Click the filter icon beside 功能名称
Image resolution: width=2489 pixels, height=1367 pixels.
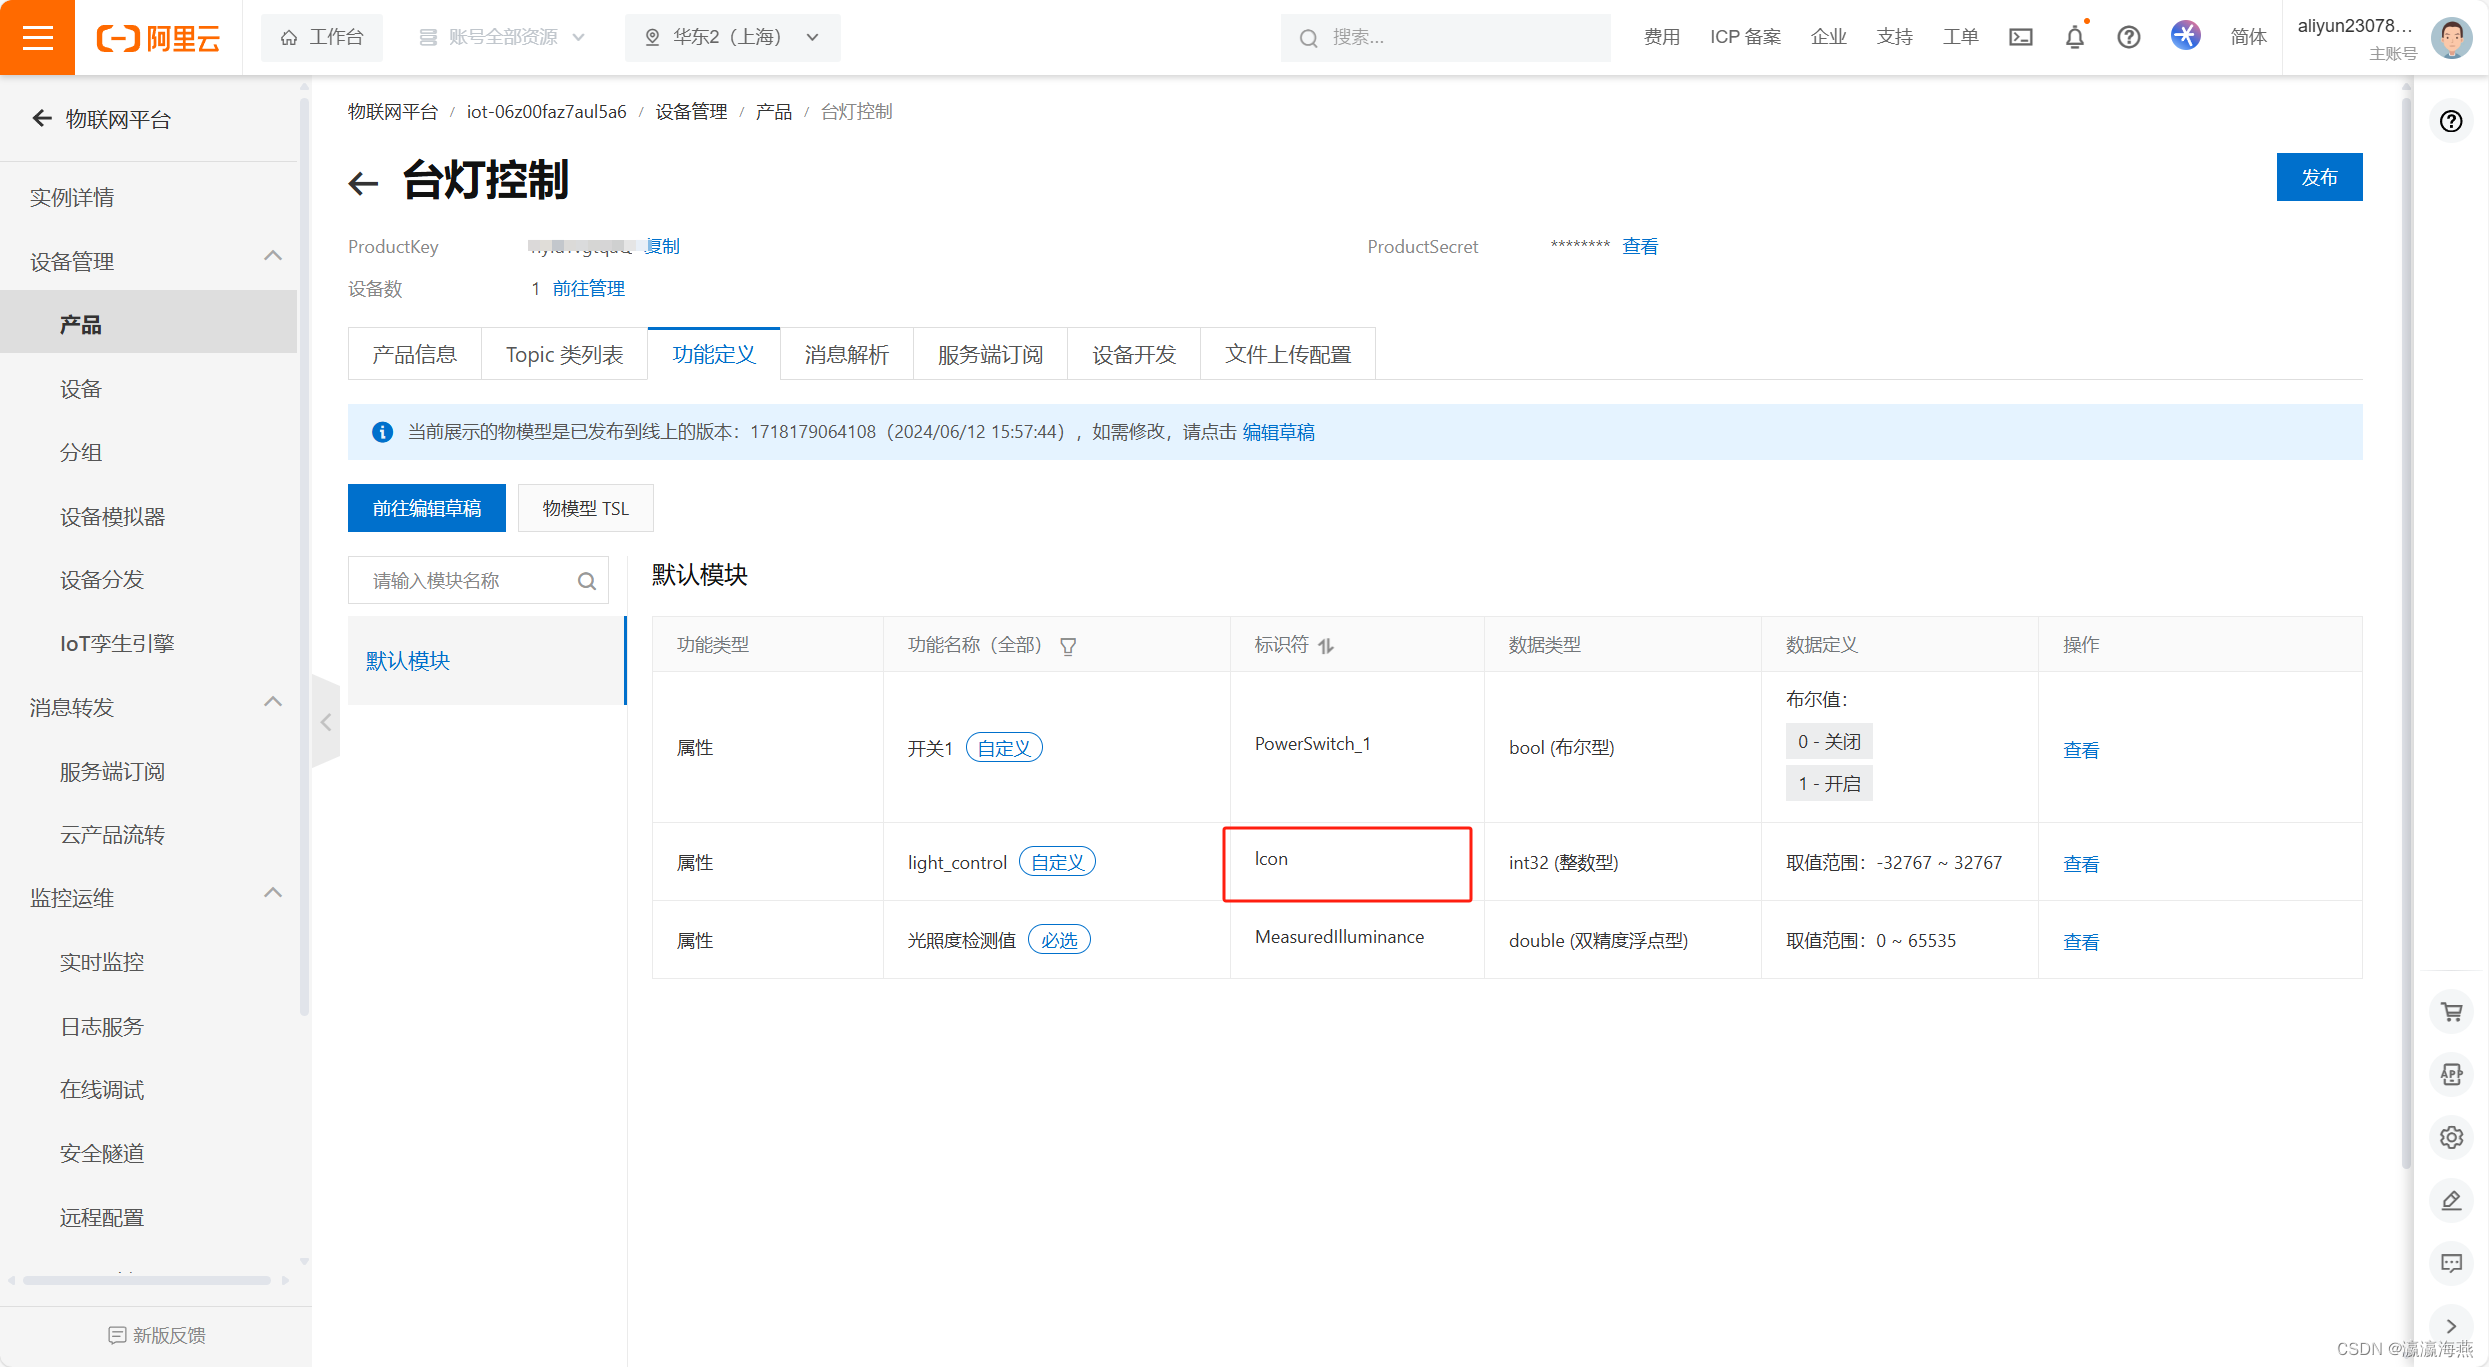pyautogui.click(x=1068, y=646)
